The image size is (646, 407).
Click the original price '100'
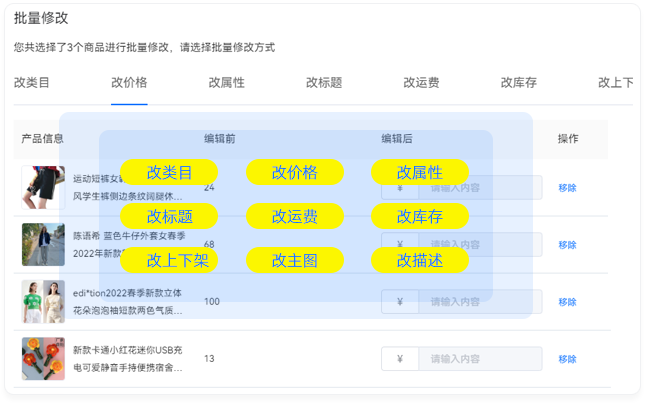212,302
